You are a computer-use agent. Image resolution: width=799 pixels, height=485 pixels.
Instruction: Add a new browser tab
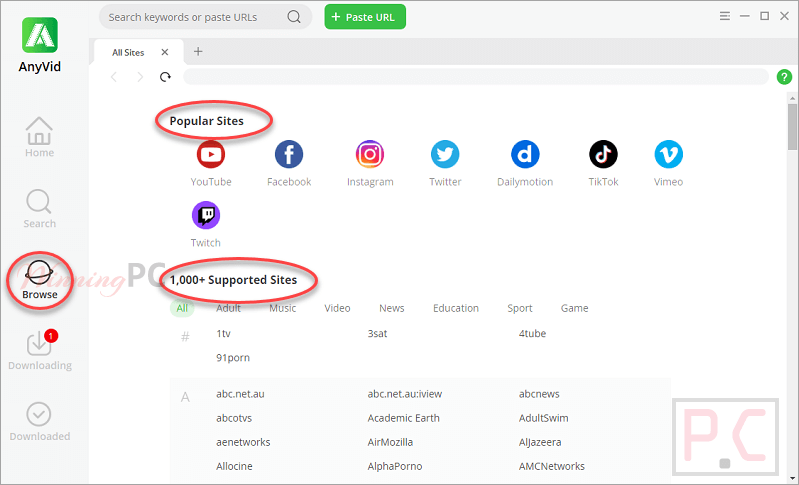pos(198,51)
